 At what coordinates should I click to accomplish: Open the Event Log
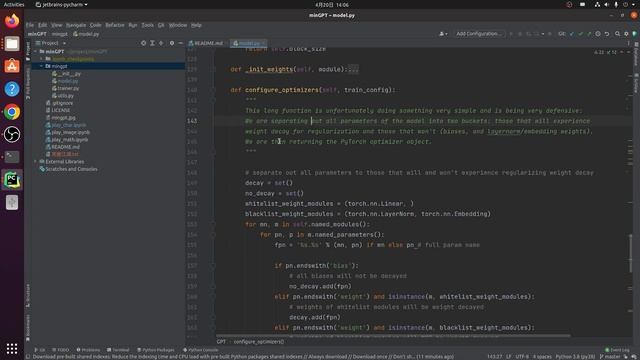pyautogui.click(x=617, y=350)
